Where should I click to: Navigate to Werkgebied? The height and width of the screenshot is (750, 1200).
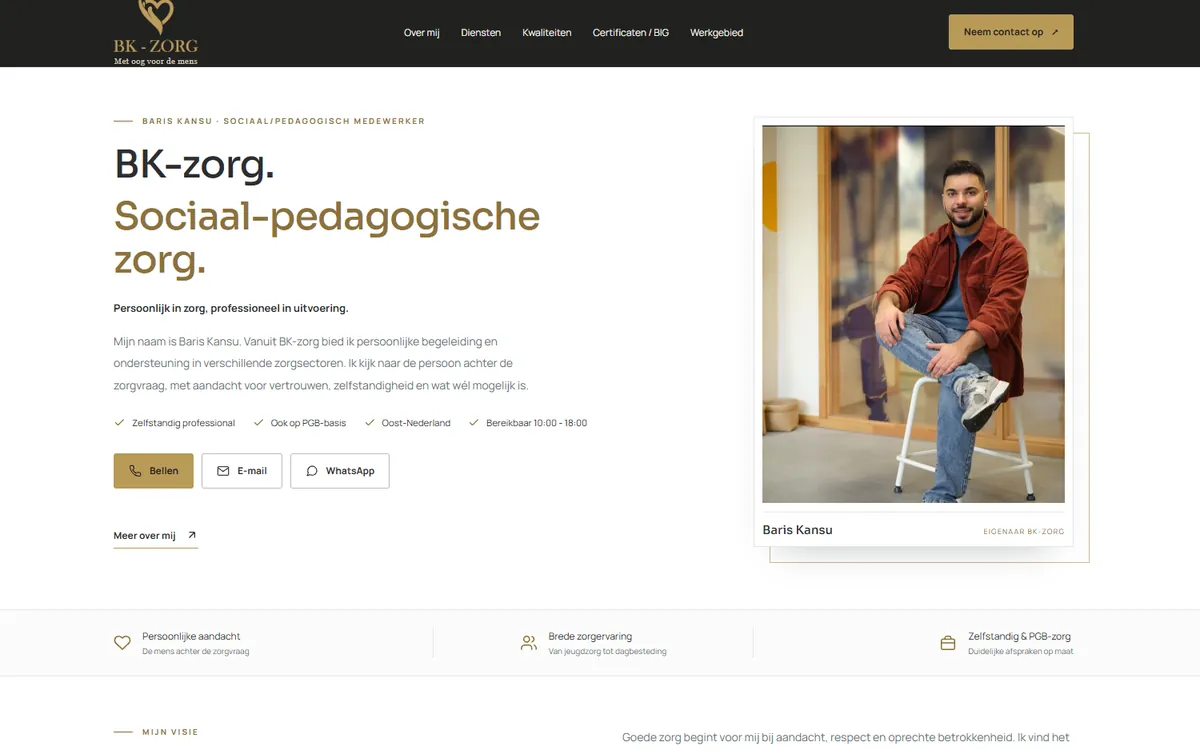[716, 33]
